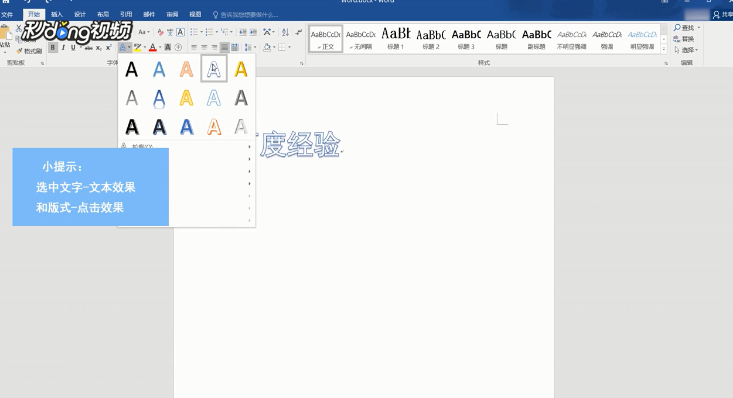733x398 pixels.
Task: Open Change Case Aa dropdown
Action: click(x=144, y=32)
